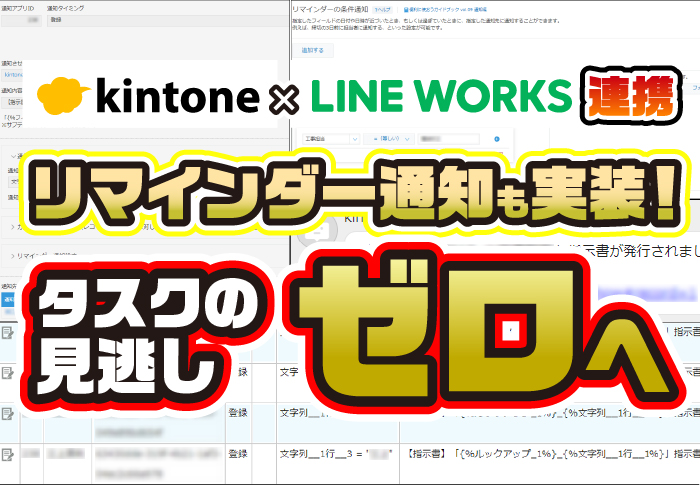Click the リマインダーの条件通知 heading
700x485 pixels.
point(330,9)
